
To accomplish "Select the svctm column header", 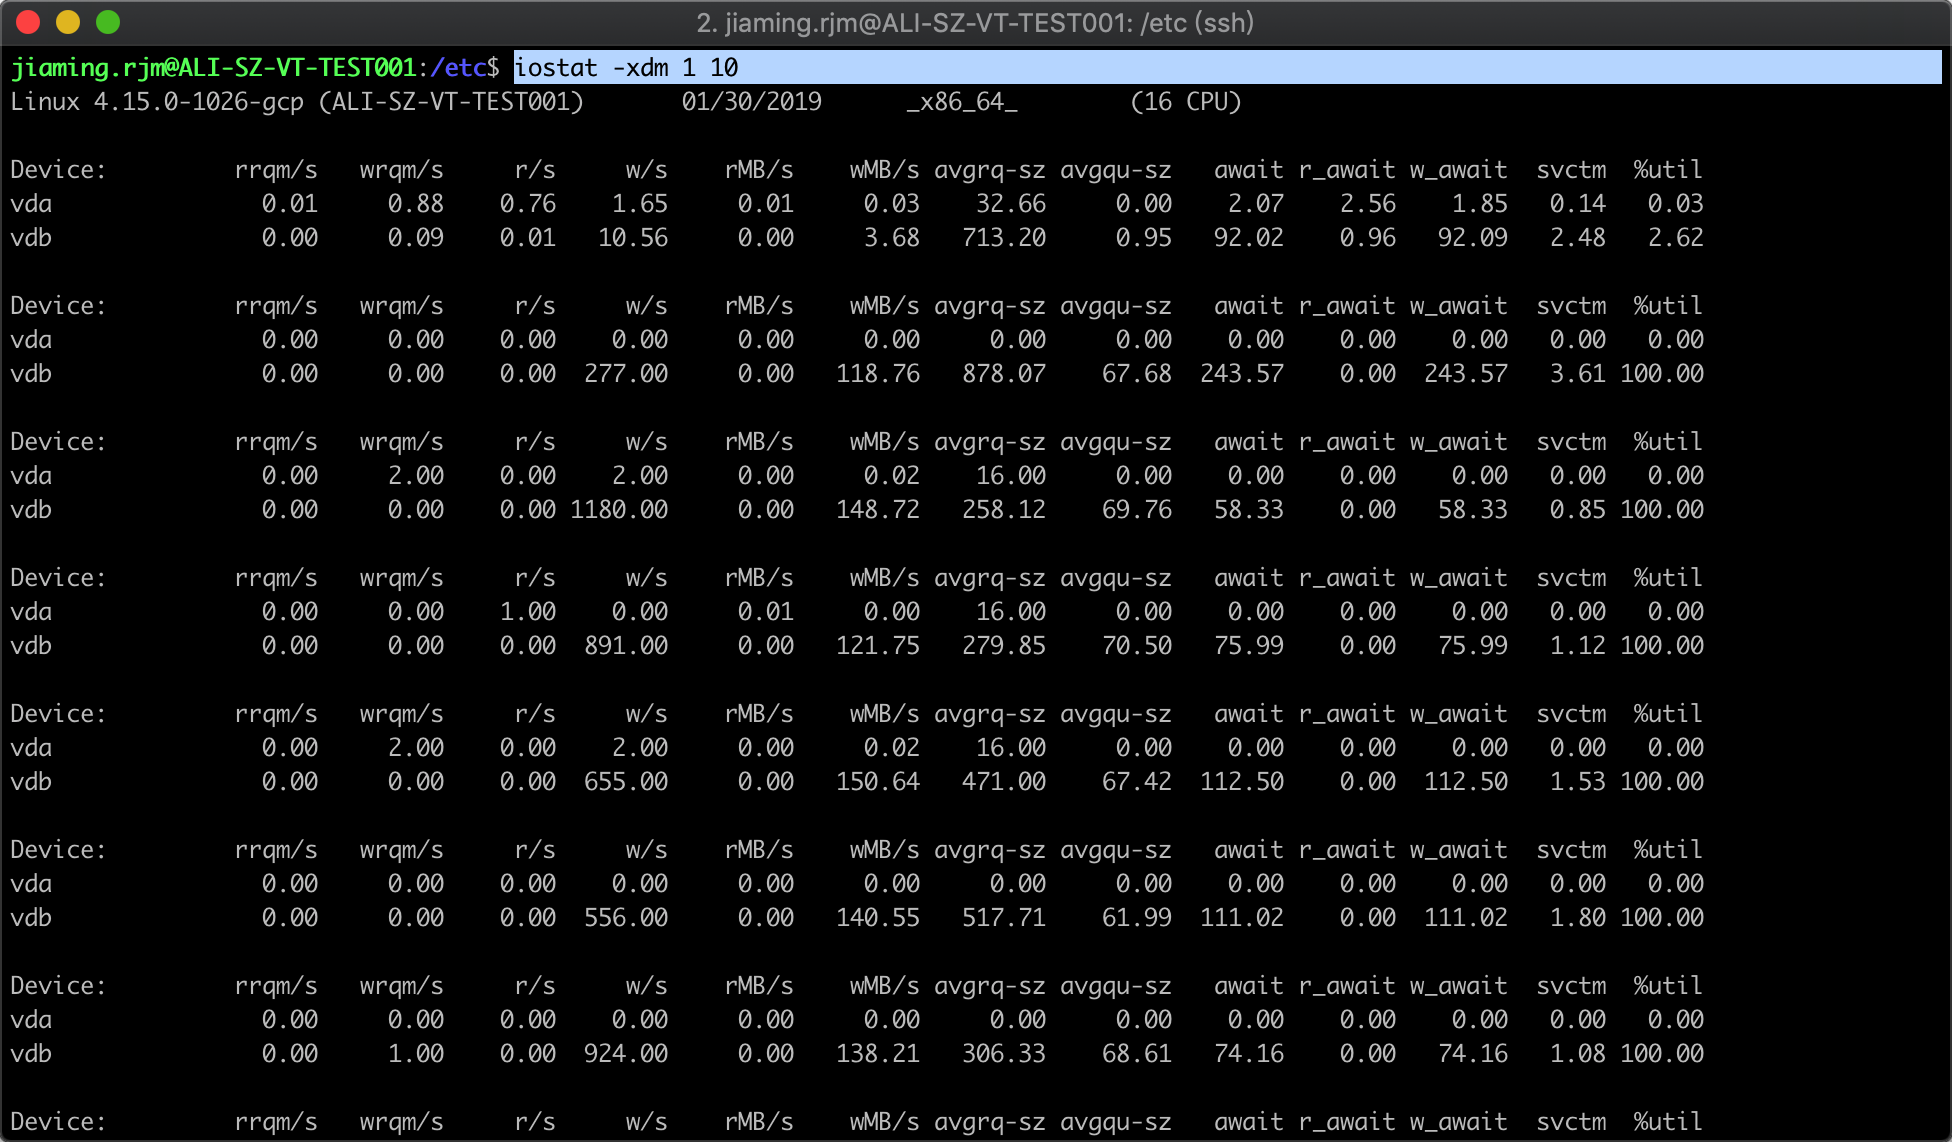I will pyautogui.click(x=1570, y=169).
